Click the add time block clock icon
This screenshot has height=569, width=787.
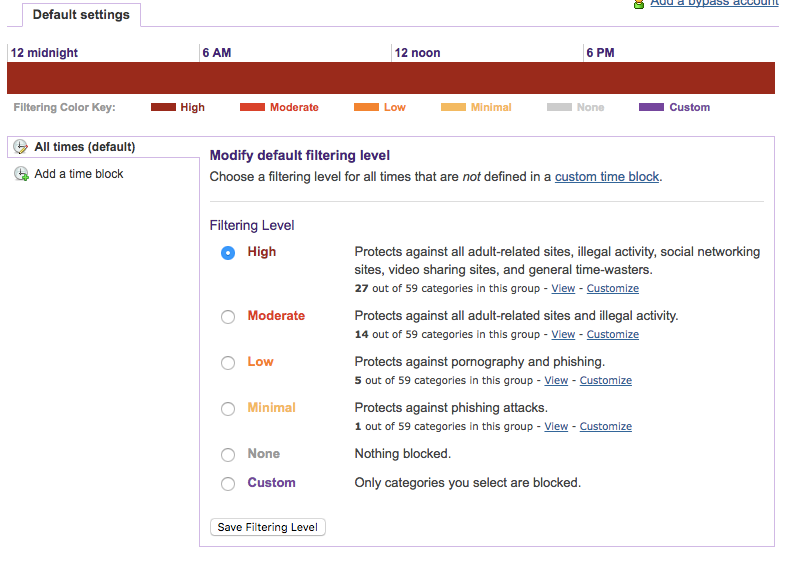pyautogui.click(x=21, y=174)
